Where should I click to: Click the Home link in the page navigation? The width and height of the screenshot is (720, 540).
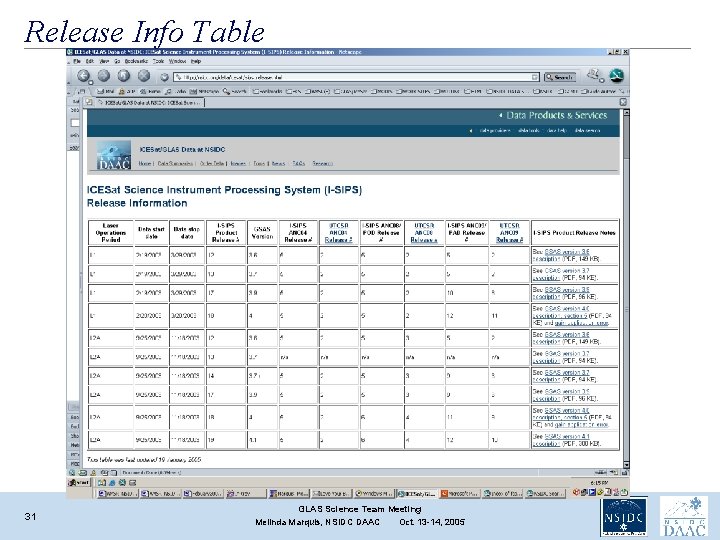click(145, 163)
